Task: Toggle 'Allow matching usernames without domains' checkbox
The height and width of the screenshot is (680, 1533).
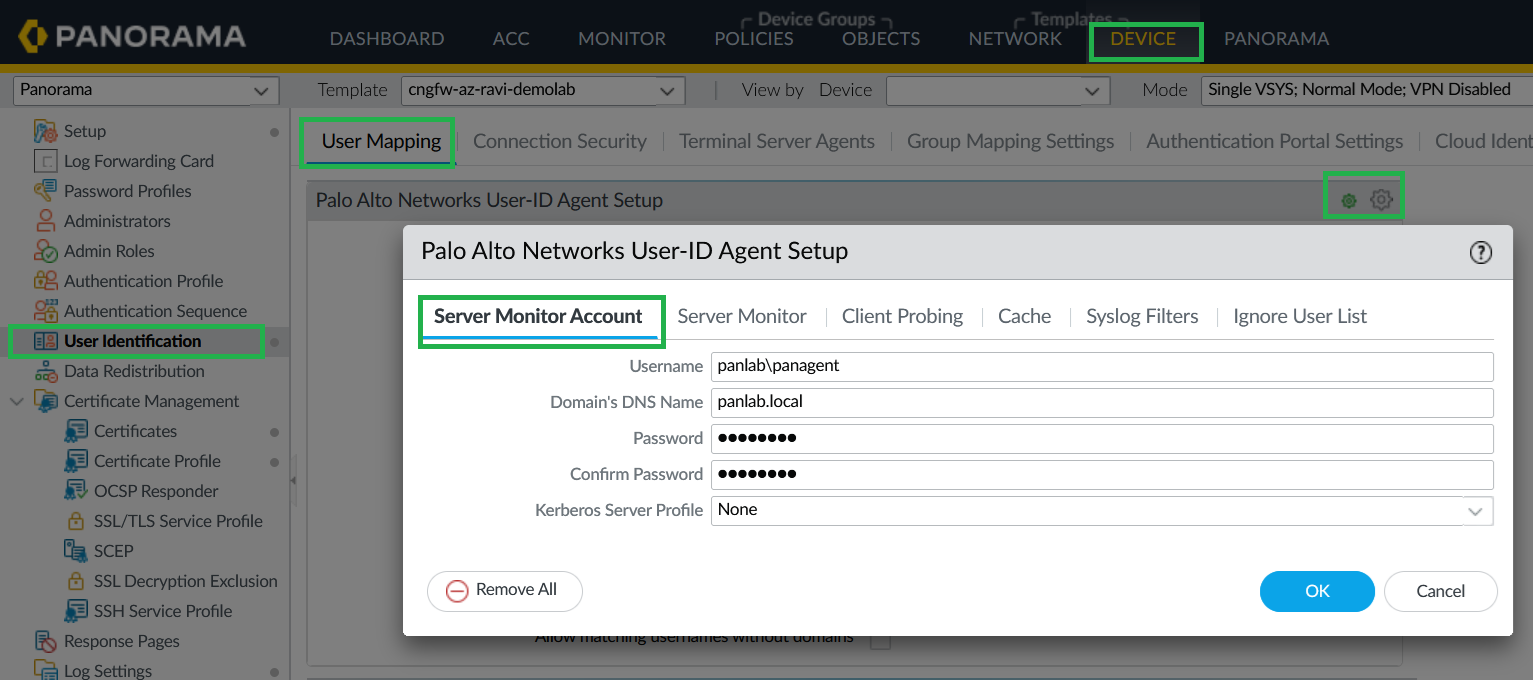Action: click(x=880, y=639)
